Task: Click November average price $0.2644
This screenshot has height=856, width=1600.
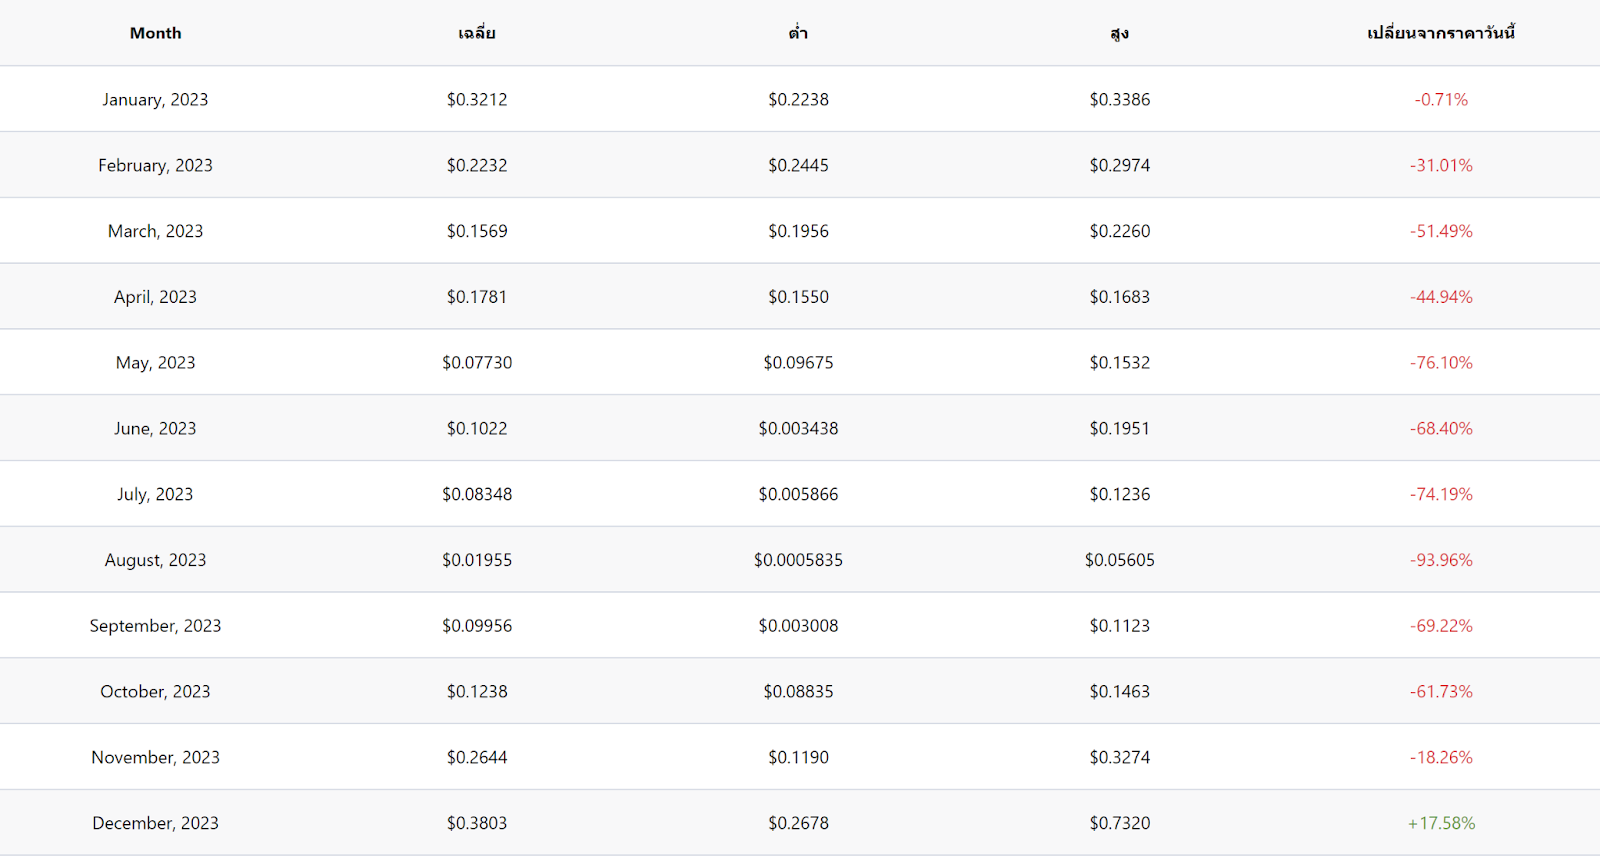Action: 477,757
